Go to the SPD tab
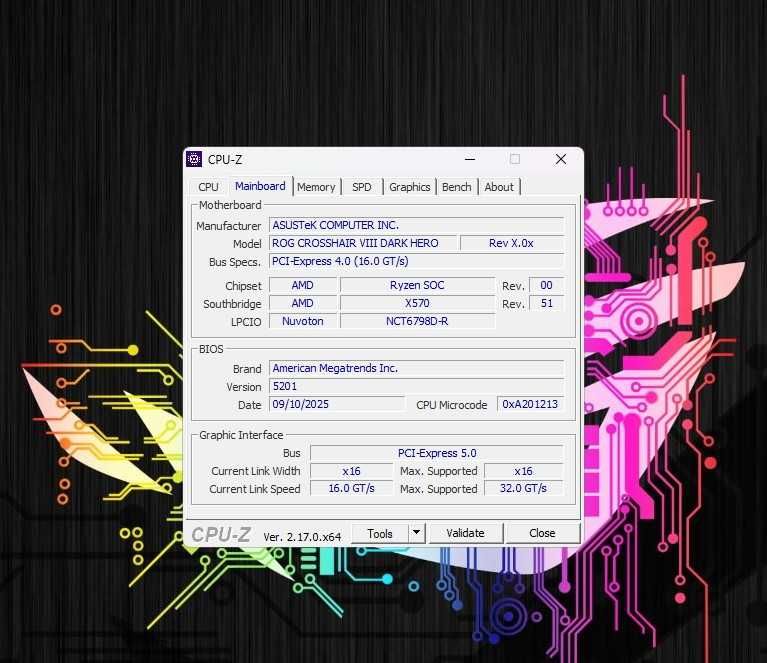Screen dimensions: 767x663 tap(362, 187)
